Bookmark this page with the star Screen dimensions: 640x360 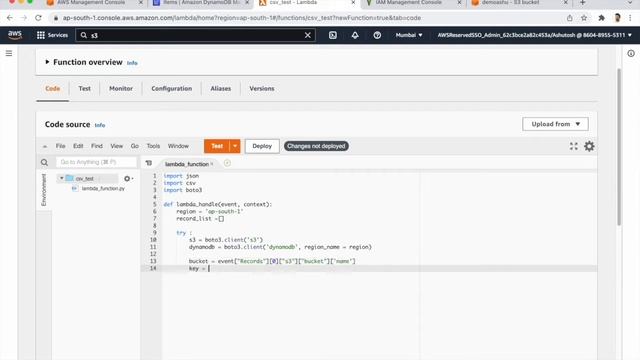[584, 18]
